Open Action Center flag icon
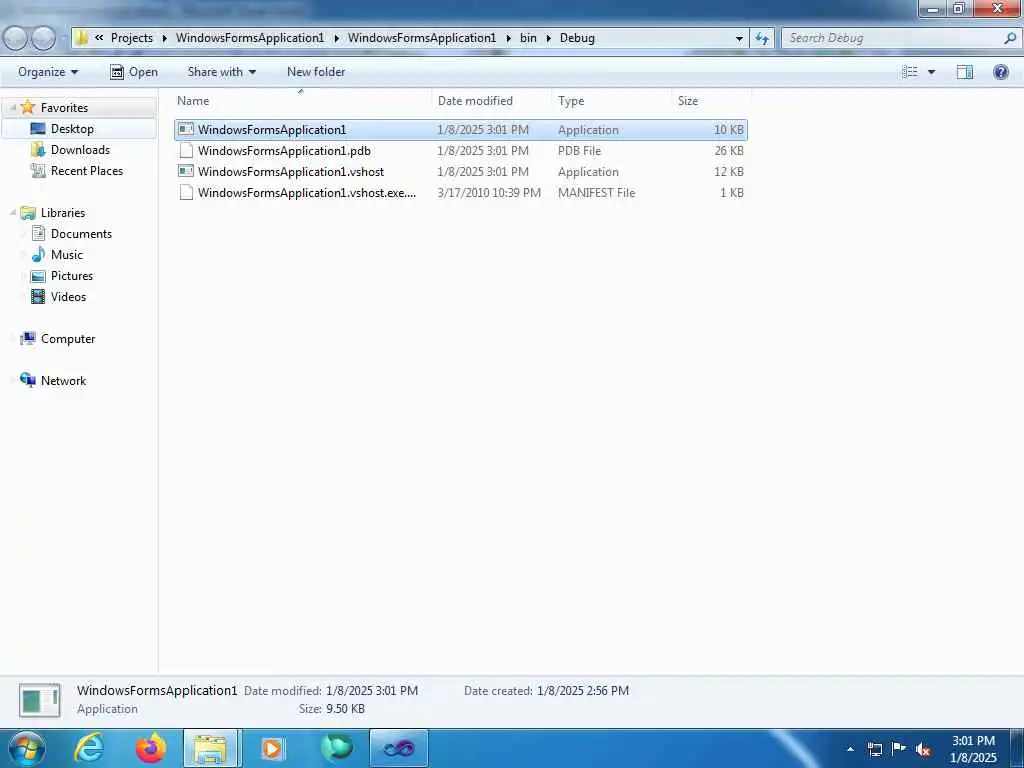Image resolution: width=1024 pixels, height=768 pixels. [x=899, y=749]
